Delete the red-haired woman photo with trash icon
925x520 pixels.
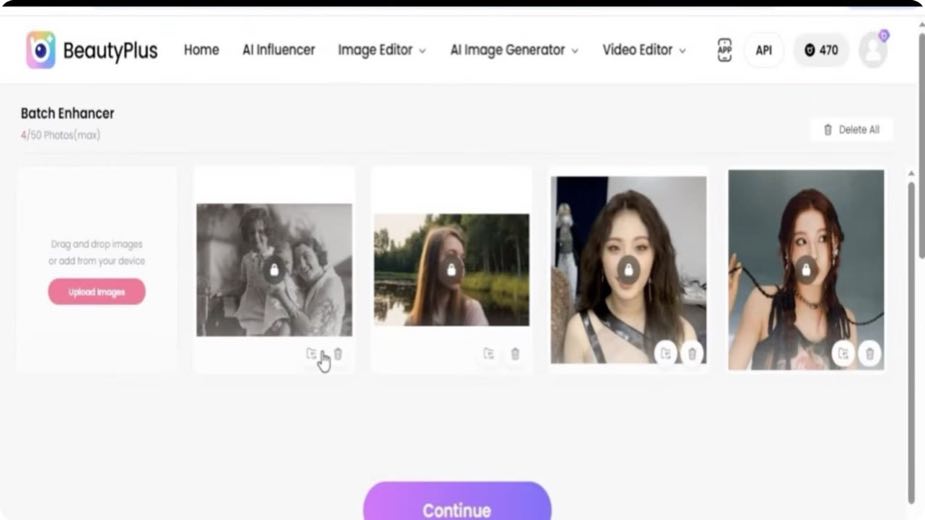(x=870, y=354)
